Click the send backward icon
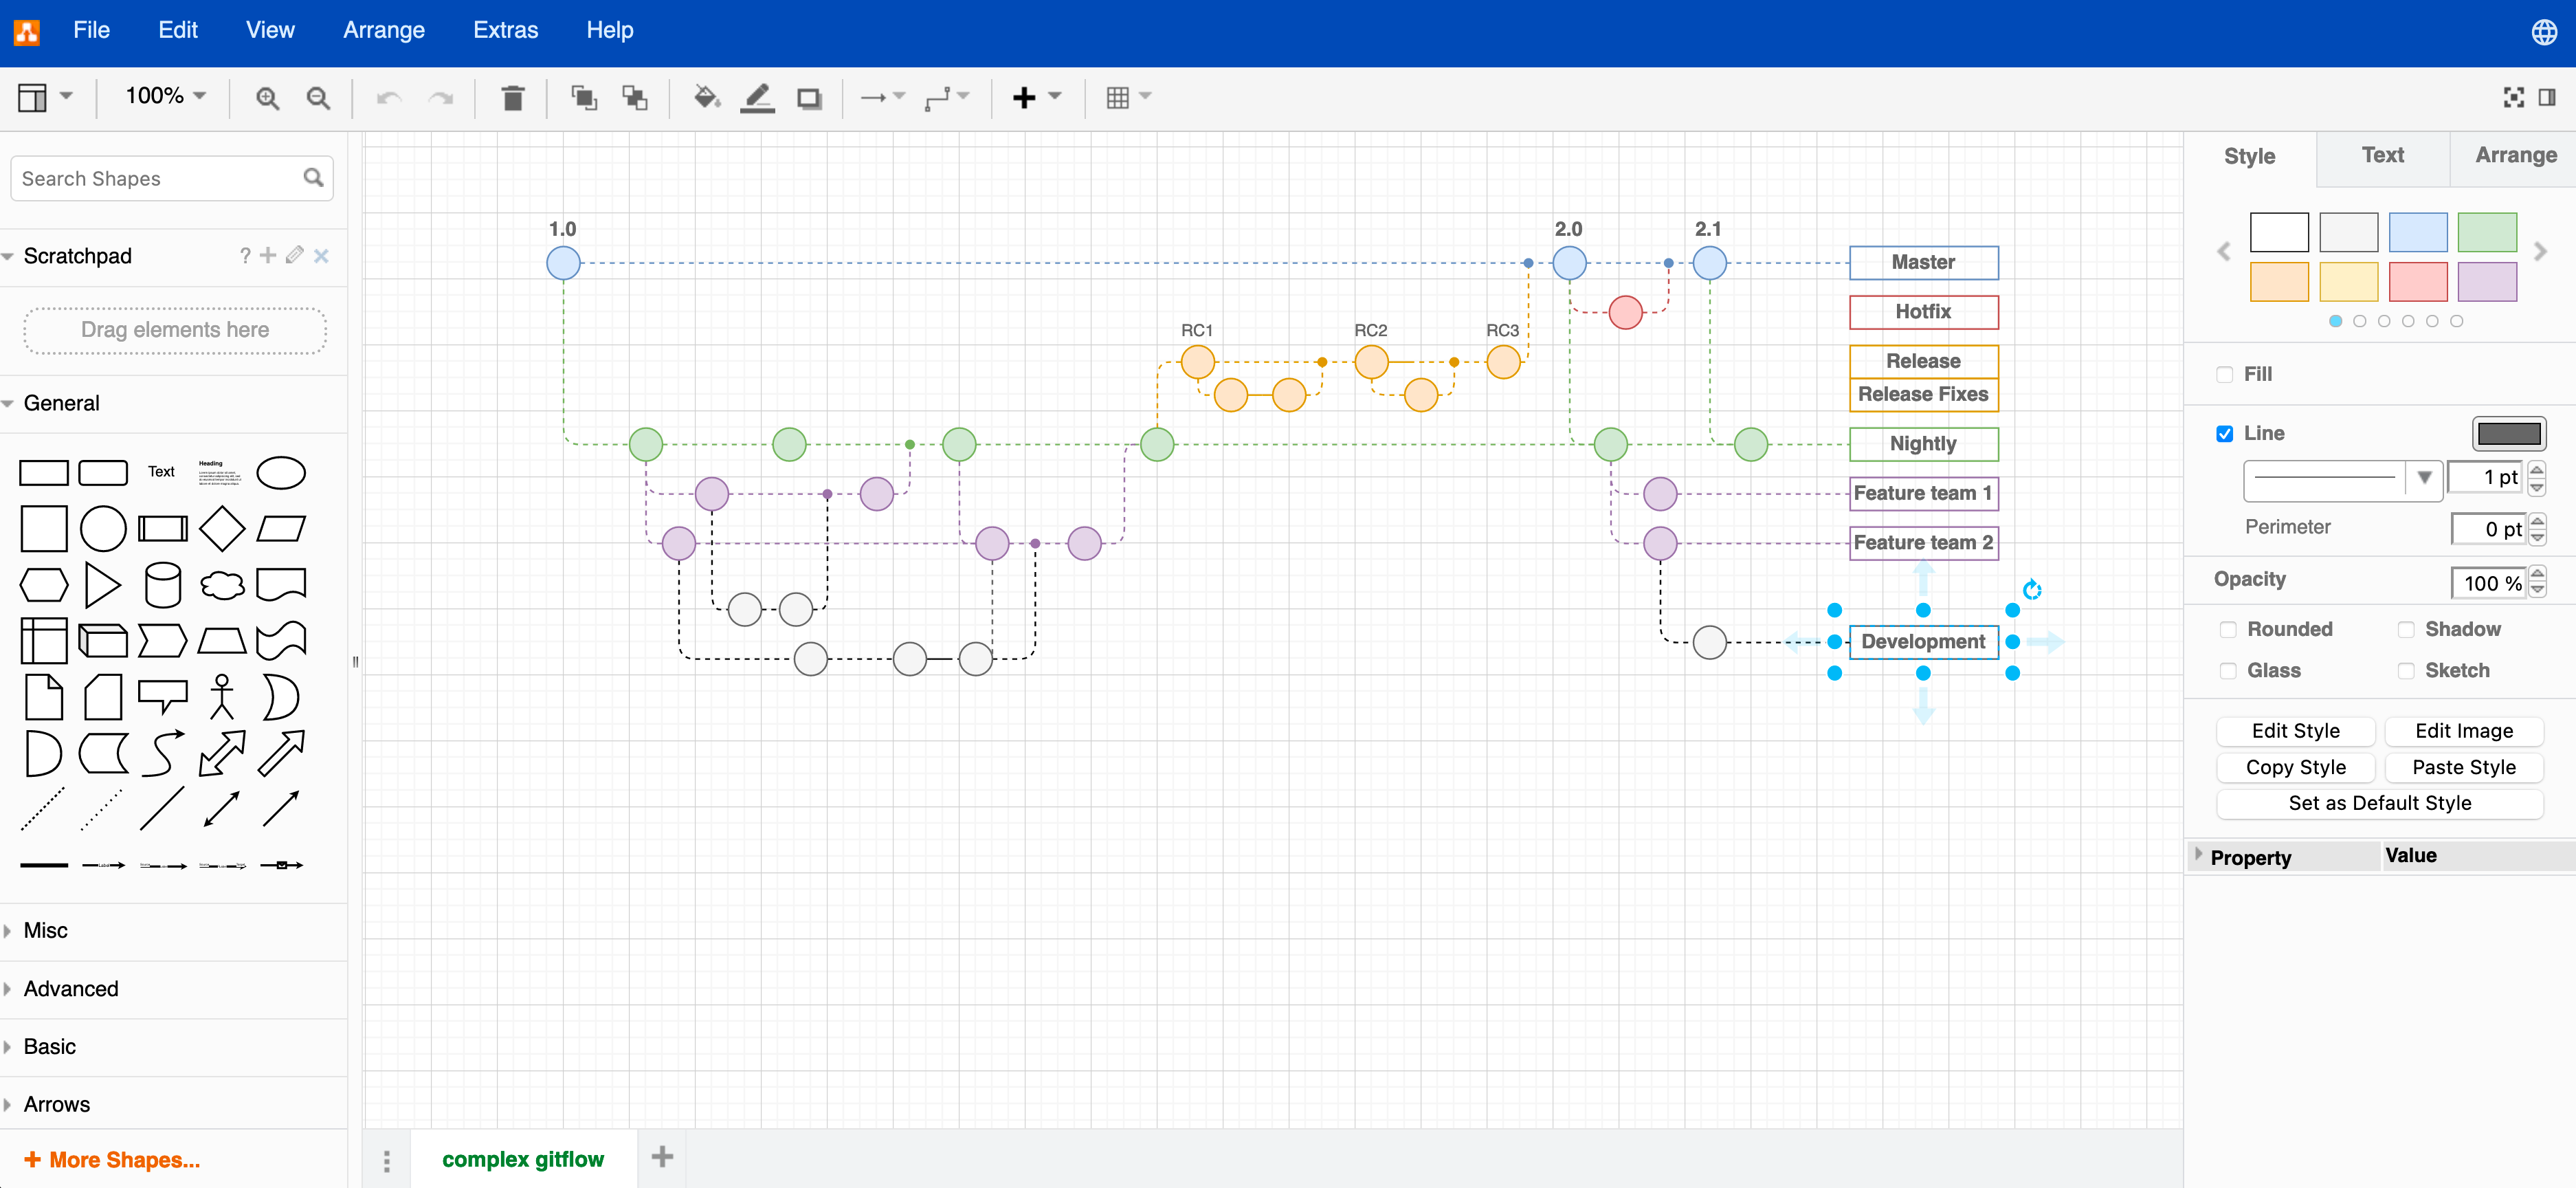 636,97
